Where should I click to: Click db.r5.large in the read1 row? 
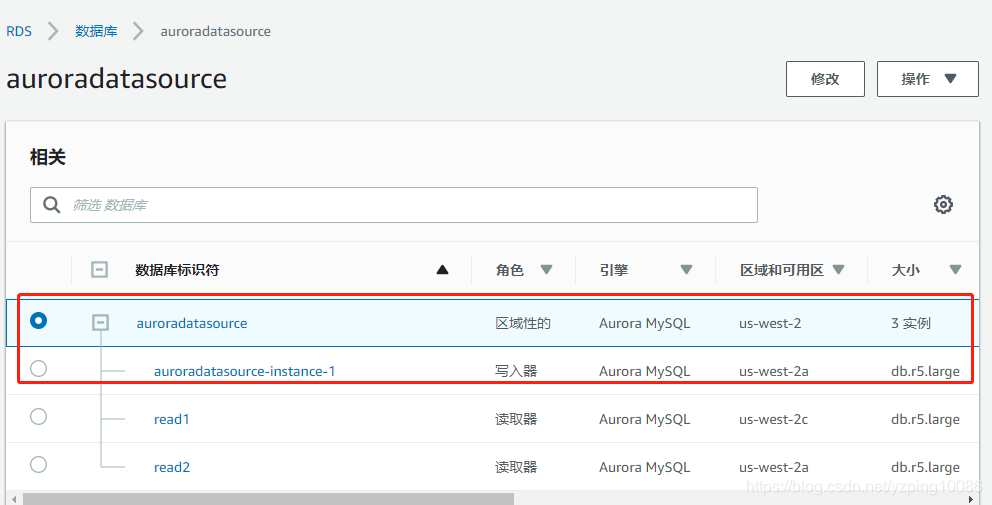click(x=925, y=420)
